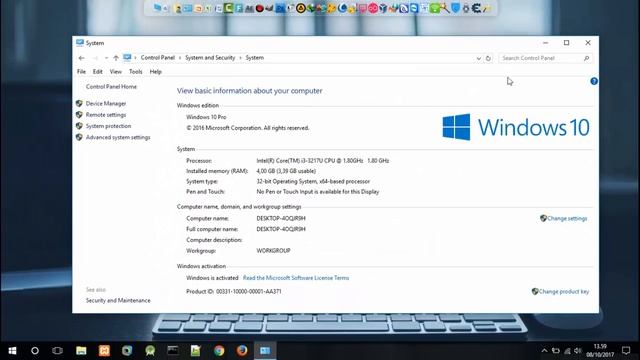640x360 pixels.
Task: Select the computer name DESKTOP-4OQJR9H value
Action: (281, 218)
